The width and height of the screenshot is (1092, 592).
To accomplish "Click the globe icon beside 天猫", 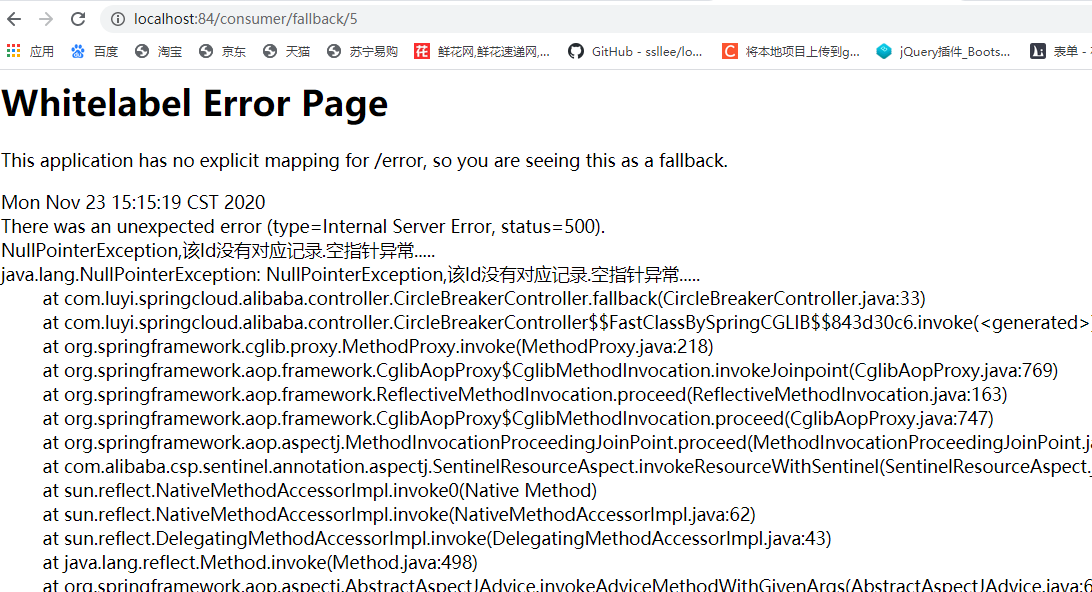I will (270, 51).
